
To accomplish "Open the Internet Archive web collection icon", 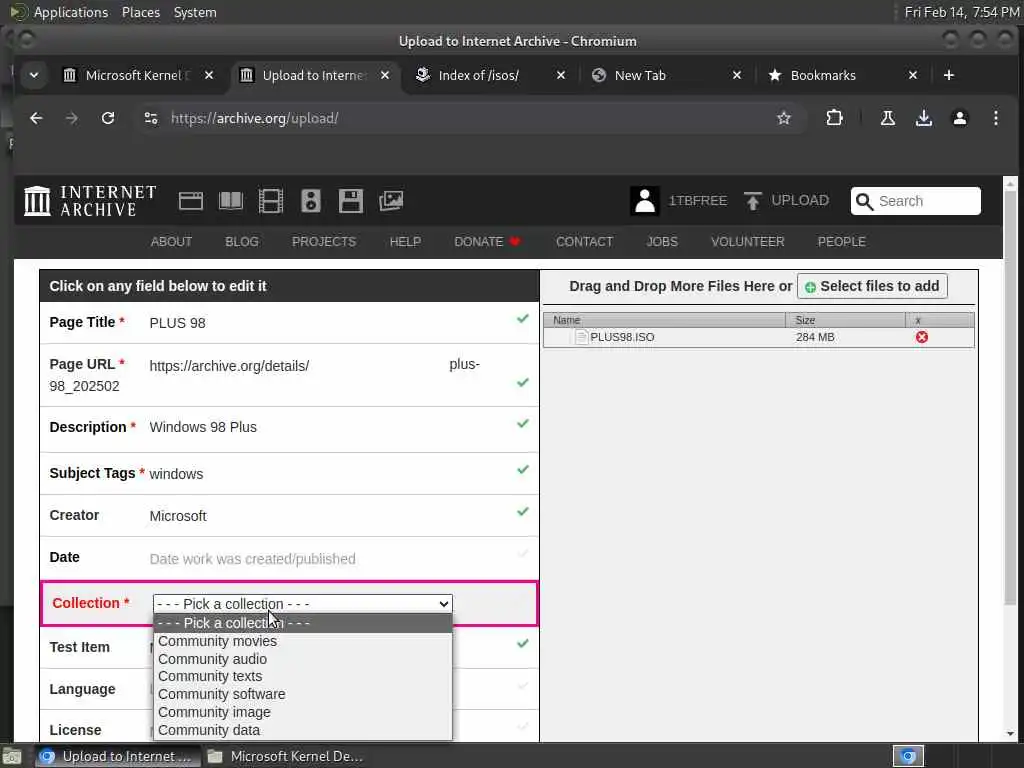I will pyautogui.click(x=191, y=201).
